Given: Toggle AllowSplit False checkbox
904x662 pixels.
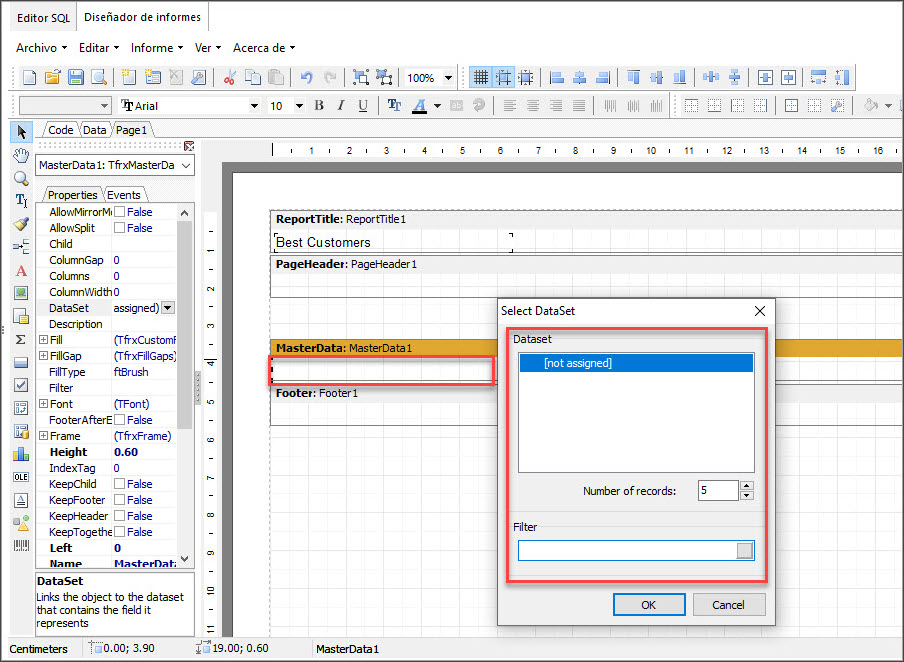Looking at the screenshot, I should (x=119, y=228).
